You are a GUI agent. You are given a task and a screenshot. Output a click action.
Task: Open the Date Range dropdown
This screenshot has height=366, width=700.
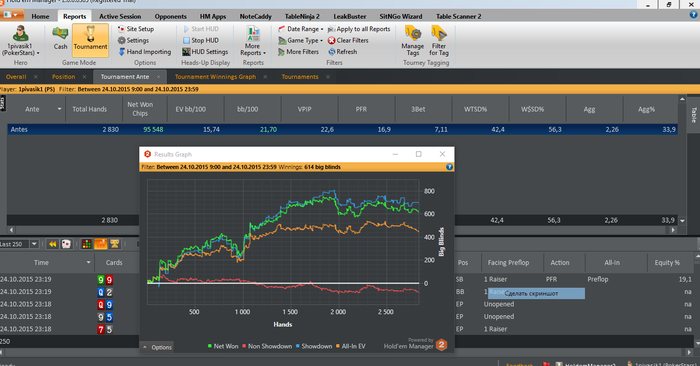point(300,29)
